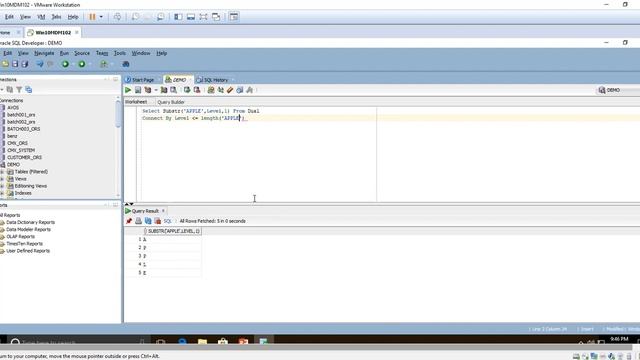The image size is (640, 360).
Task: Toggle VMware console view icon
Action: [234, 17]
